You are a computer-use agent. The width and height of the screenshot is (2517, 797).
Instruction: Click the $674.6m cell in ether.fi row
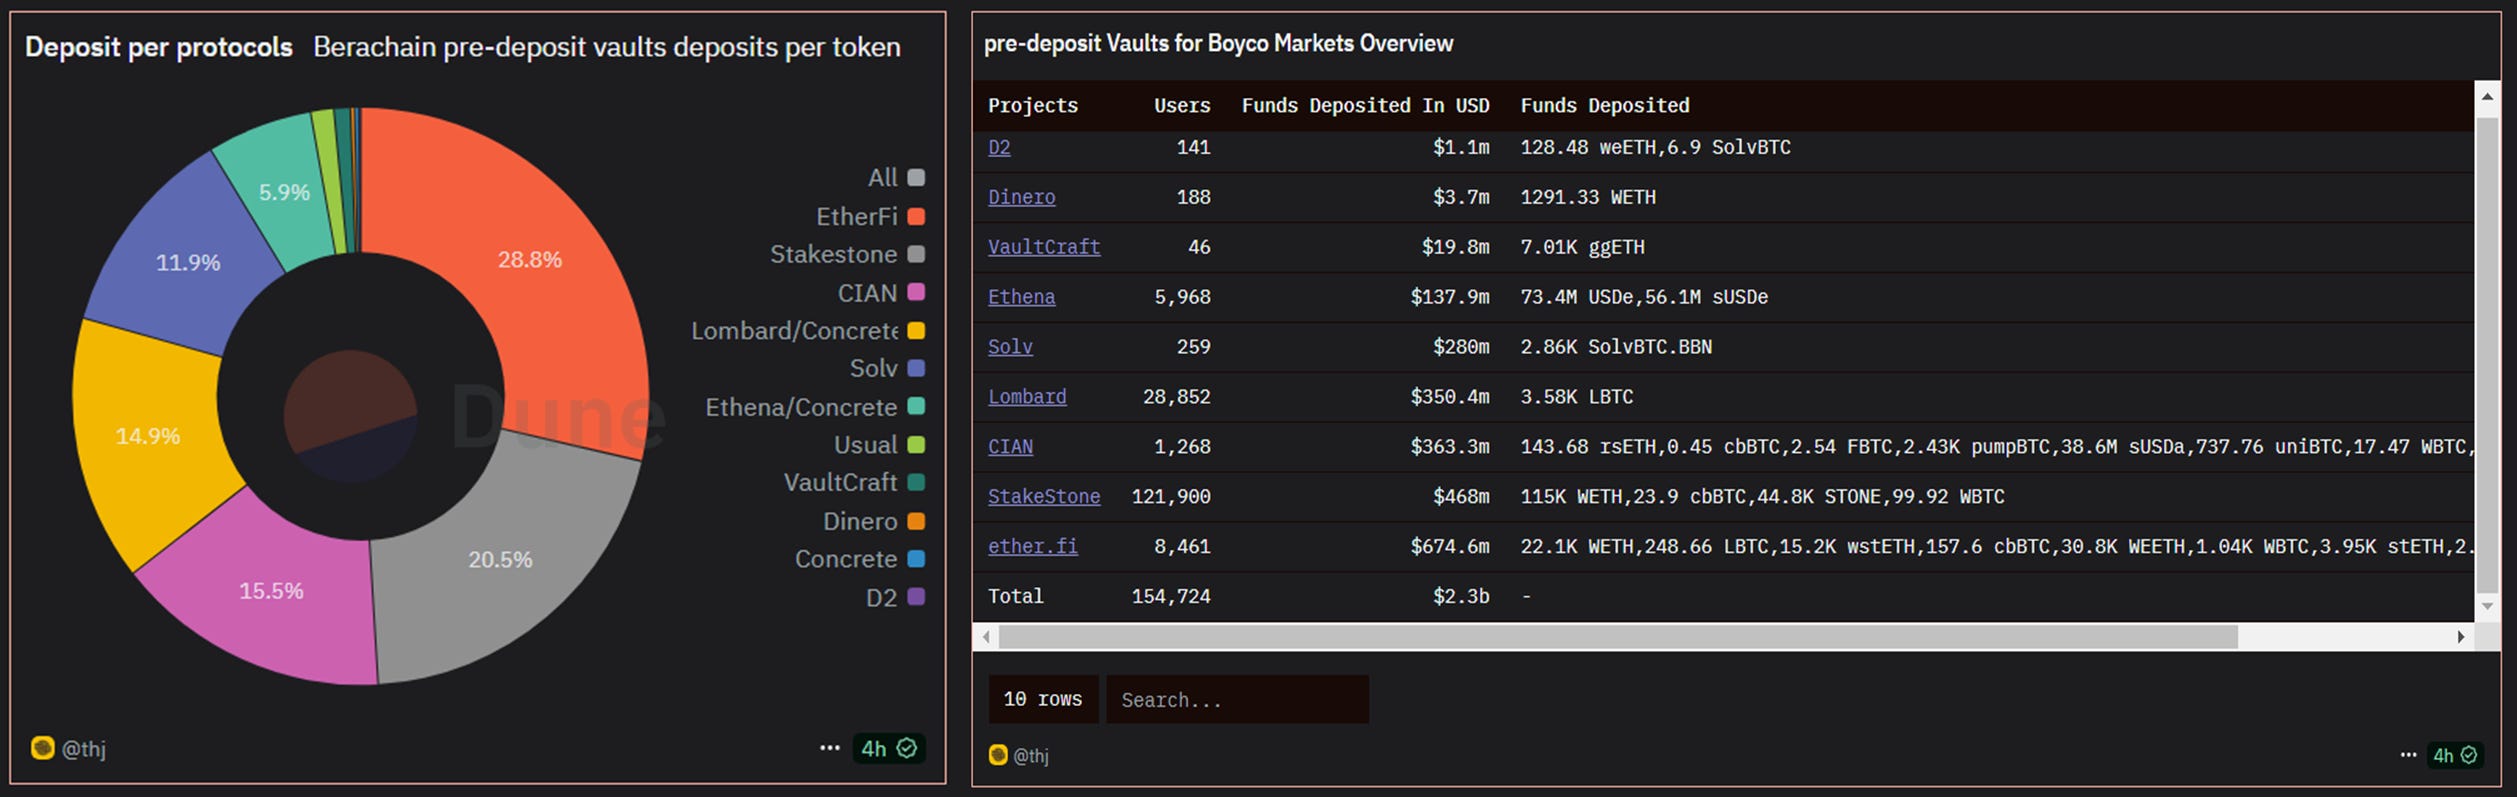point(1450,547)
